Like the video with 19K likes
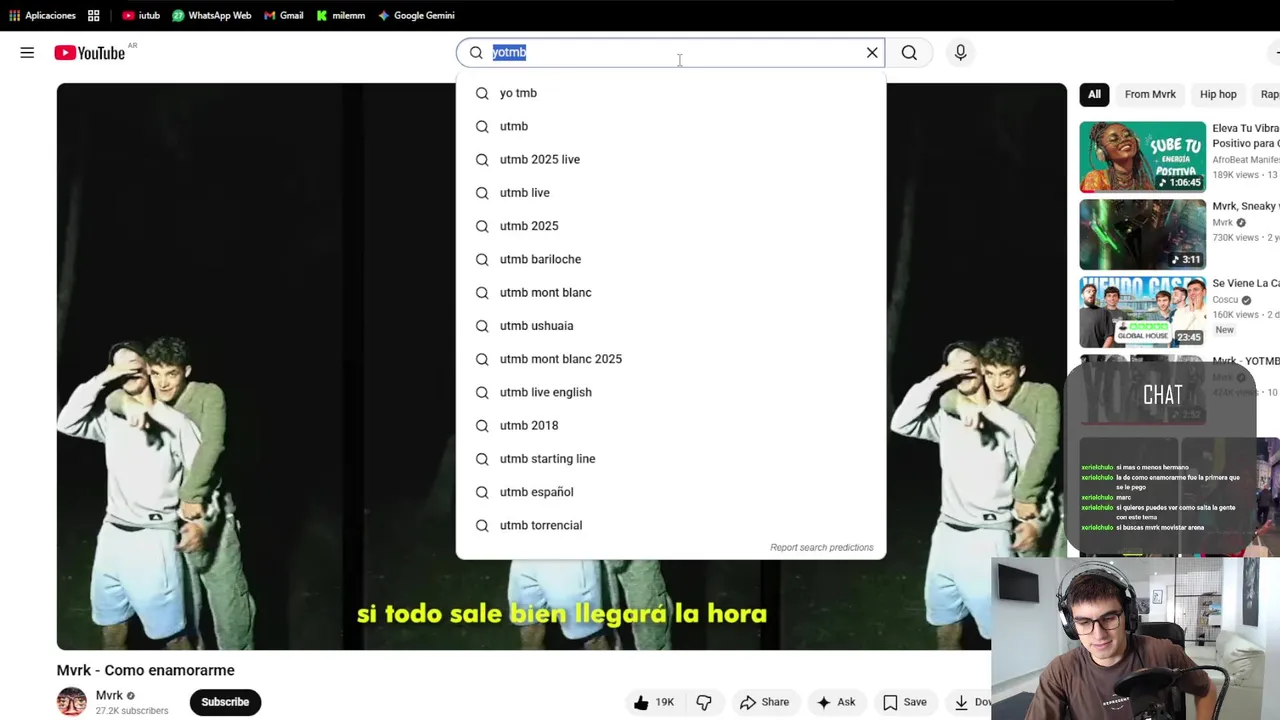 point(653,702)
